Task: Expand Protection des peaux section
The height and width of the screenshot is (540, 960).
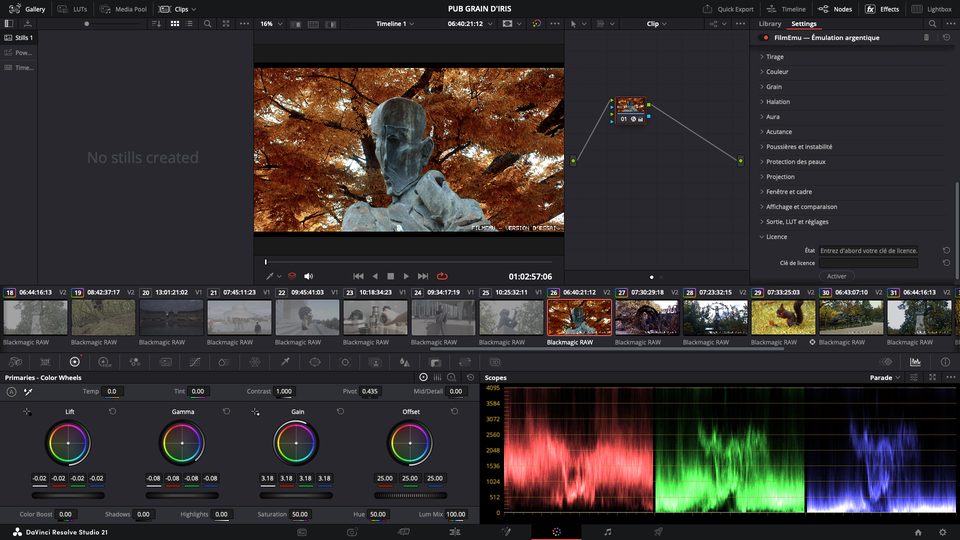Action: point(795,162)
